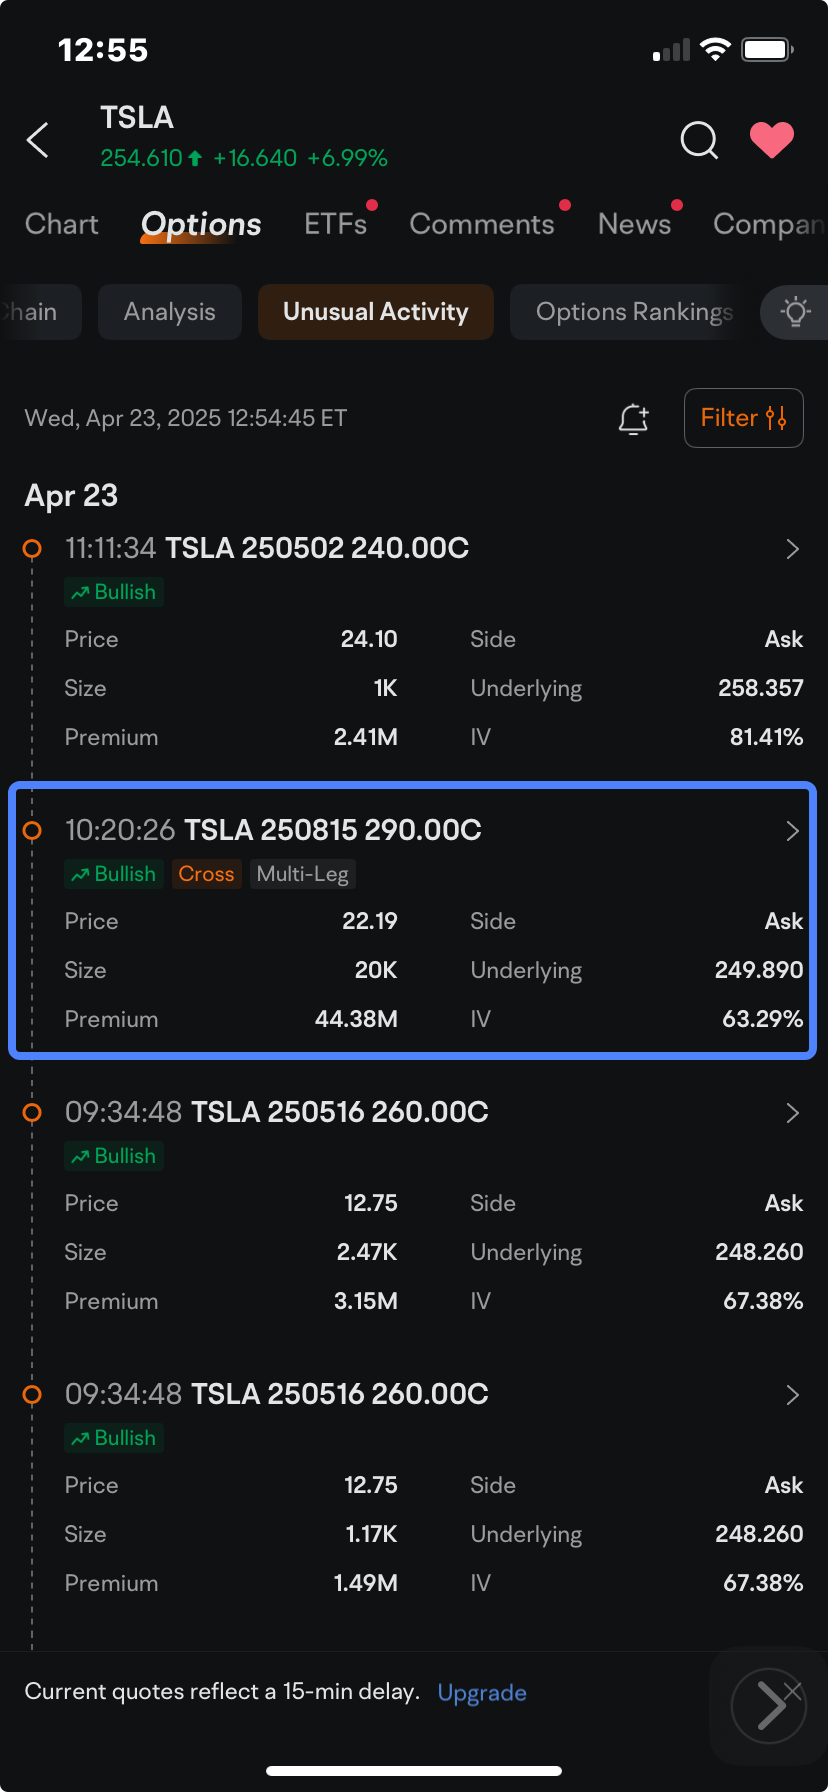
Task: Add alert with the bell plus icon
Action: point(634,418)
